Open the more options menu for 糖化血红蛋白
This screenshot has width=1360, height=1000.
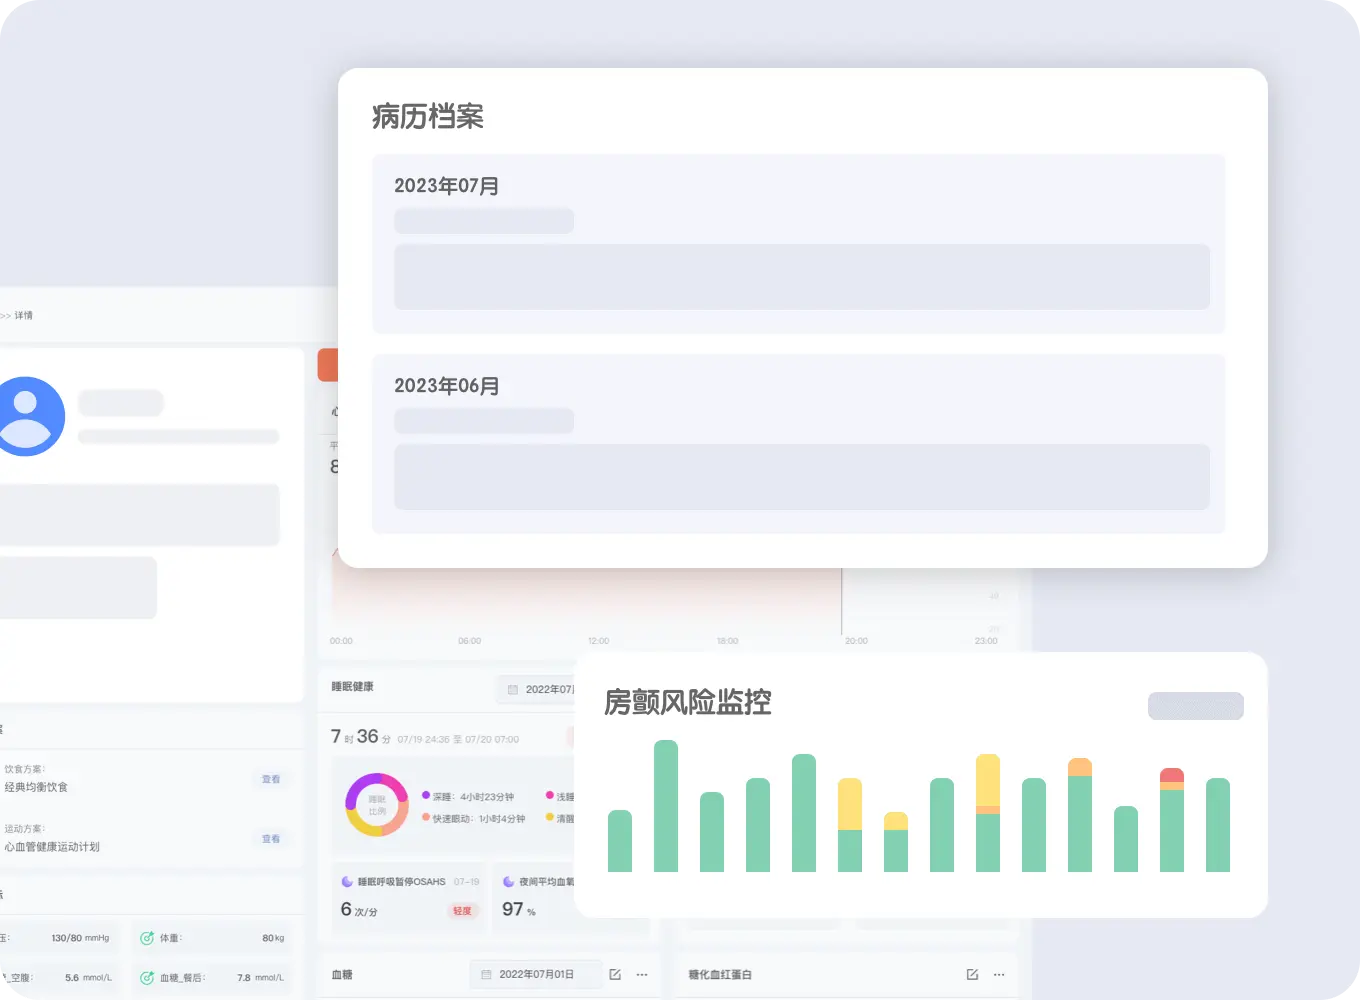click(999, 974)
